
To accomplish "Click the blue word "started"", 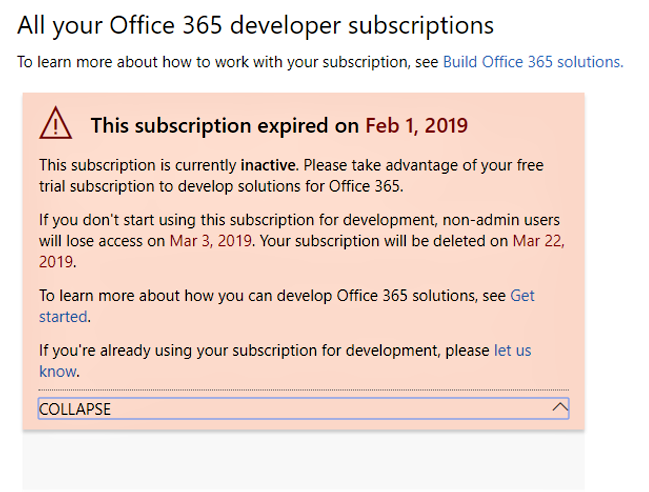I will (x=63, y=317).
